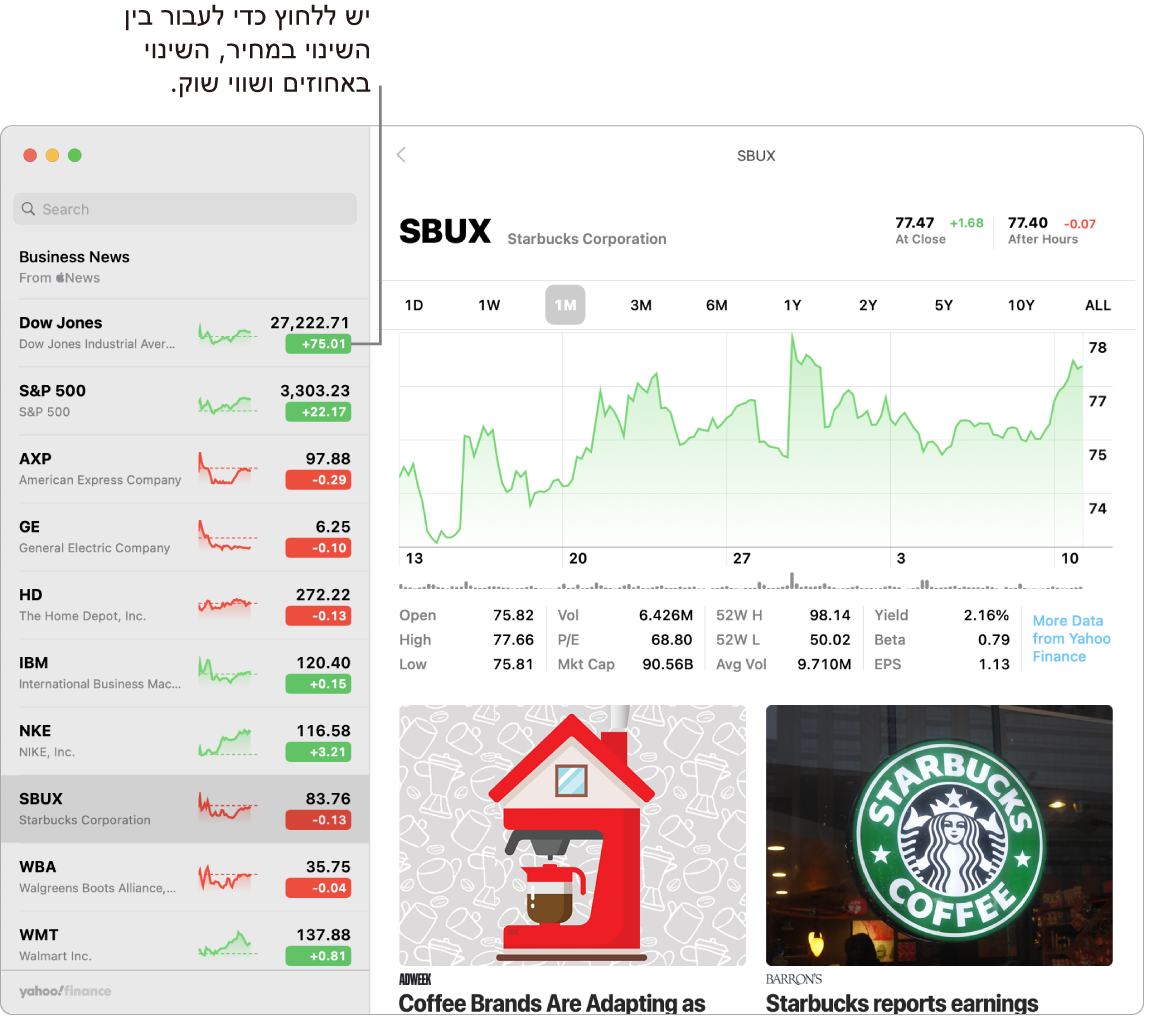Click into the Search field

point(185,209)
